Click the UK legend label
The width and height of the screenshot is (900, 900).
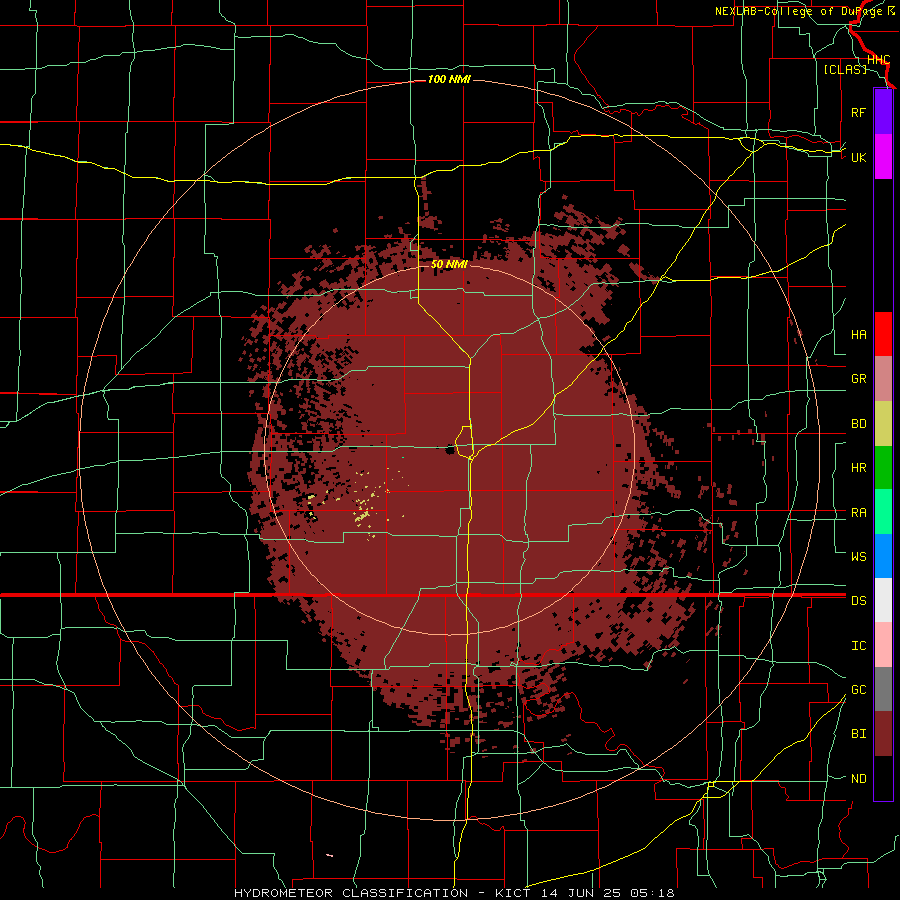point(858,157)
